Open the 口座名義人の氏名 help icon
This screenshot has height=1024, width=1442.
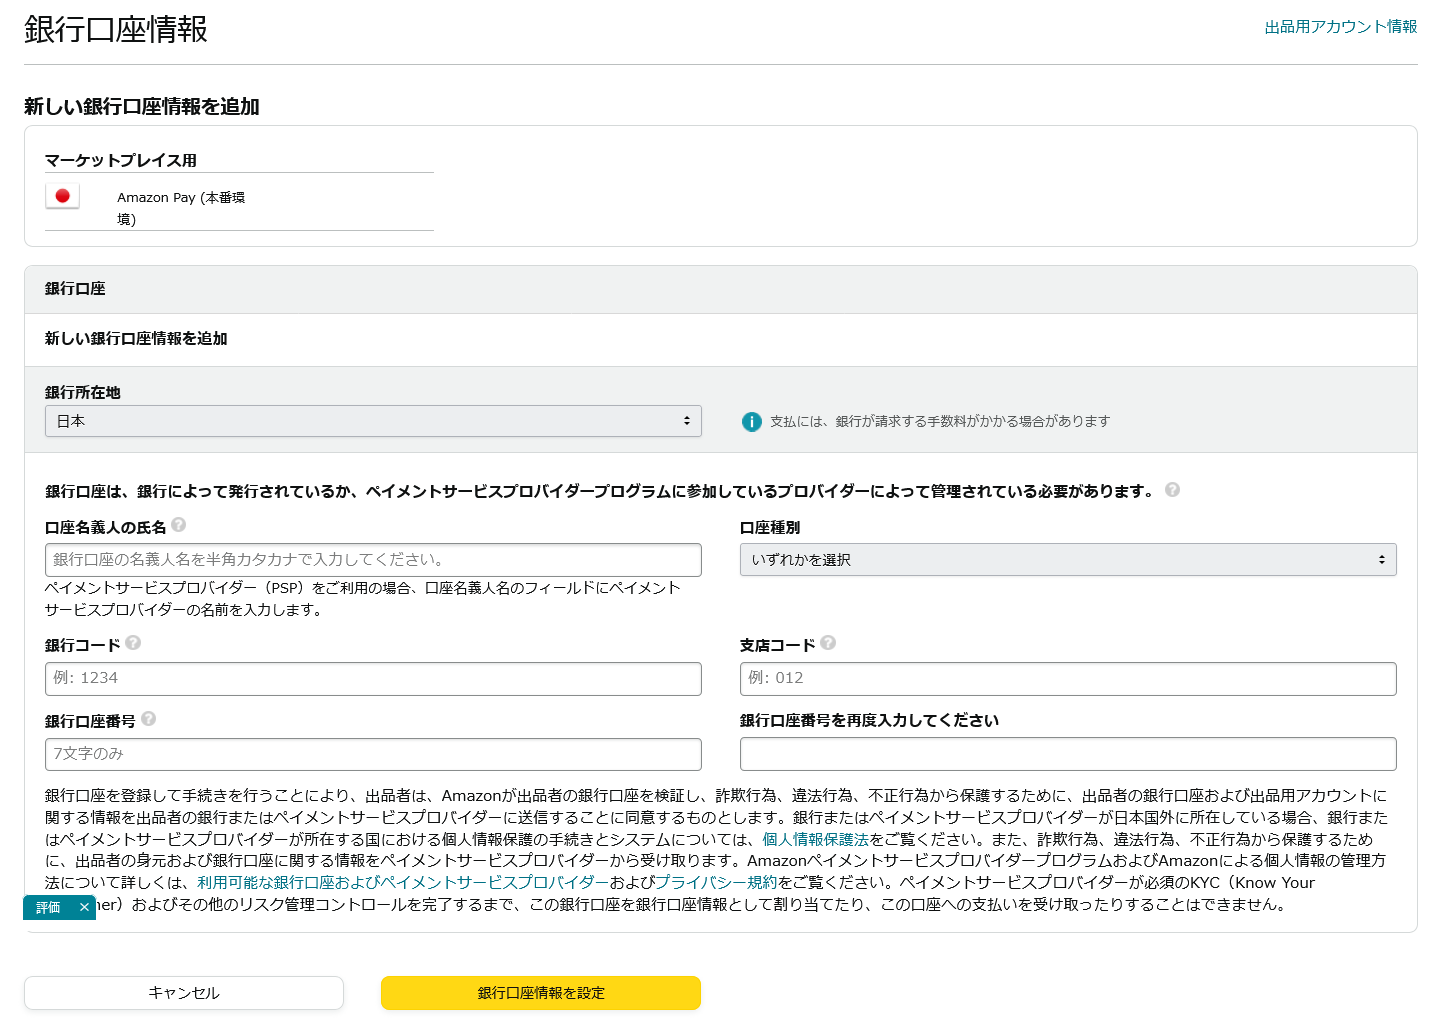tap(178, 524)
